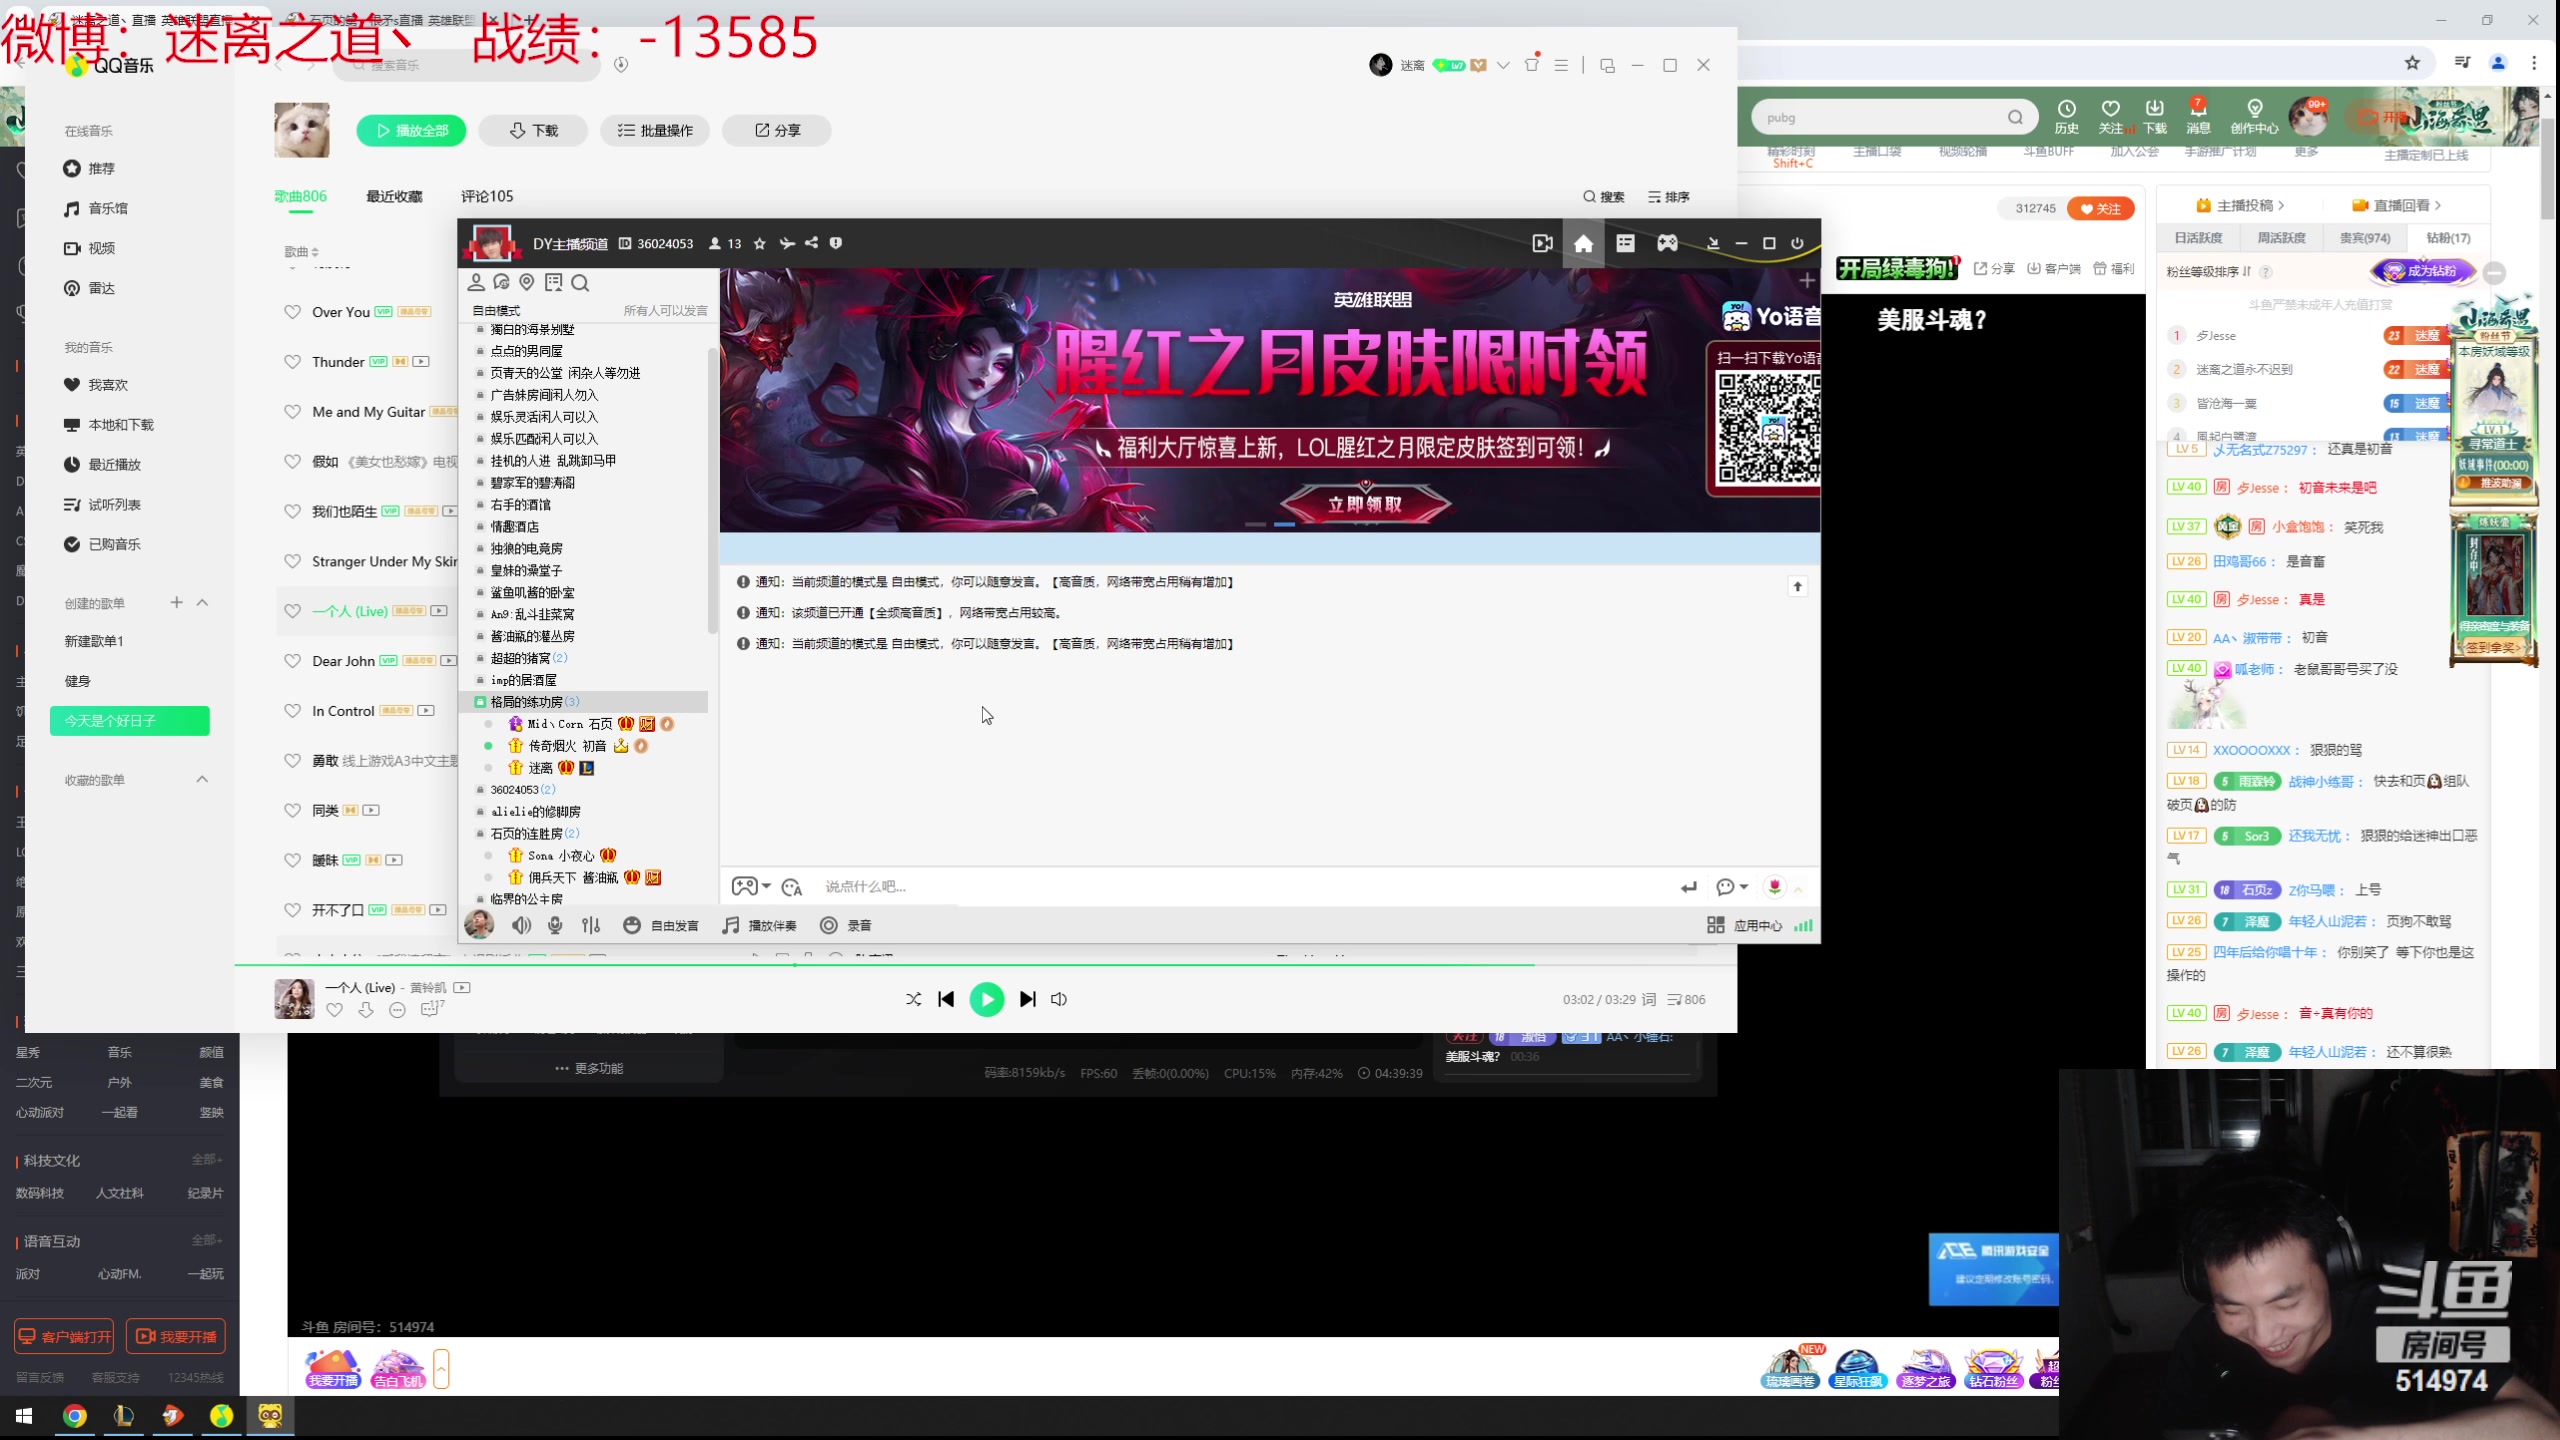Skip to the next song
Screen dimensions: 2560x1440
click(x=1027, y=999)
